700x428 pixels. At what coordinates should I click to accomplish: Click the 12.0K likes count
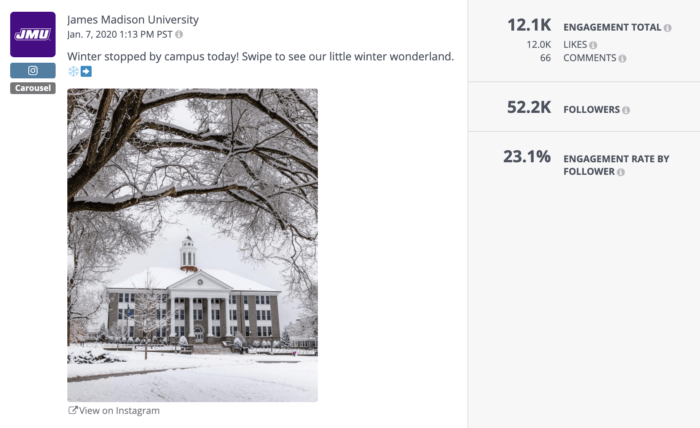538,45
